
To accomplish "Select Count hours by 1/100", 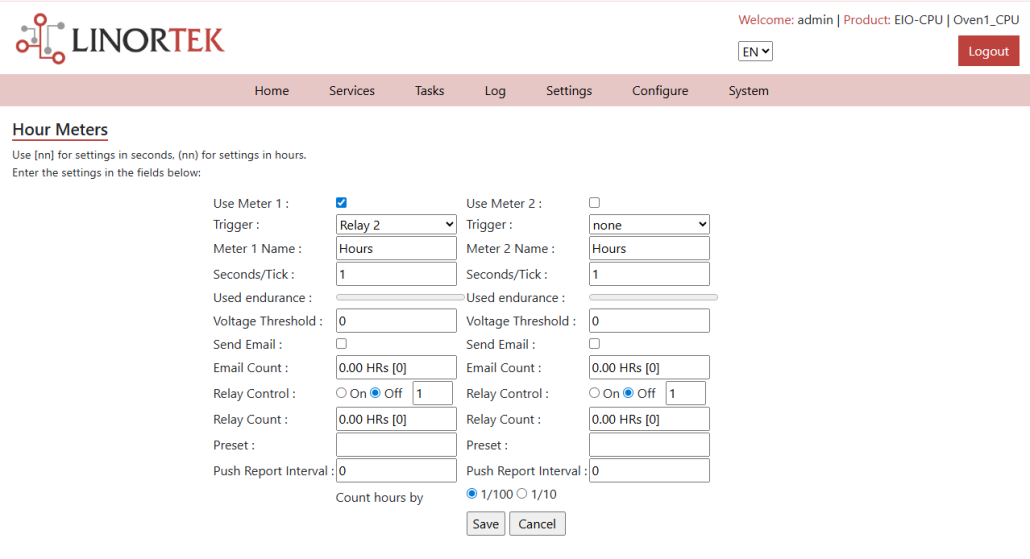I will click(x=472, y=493).
